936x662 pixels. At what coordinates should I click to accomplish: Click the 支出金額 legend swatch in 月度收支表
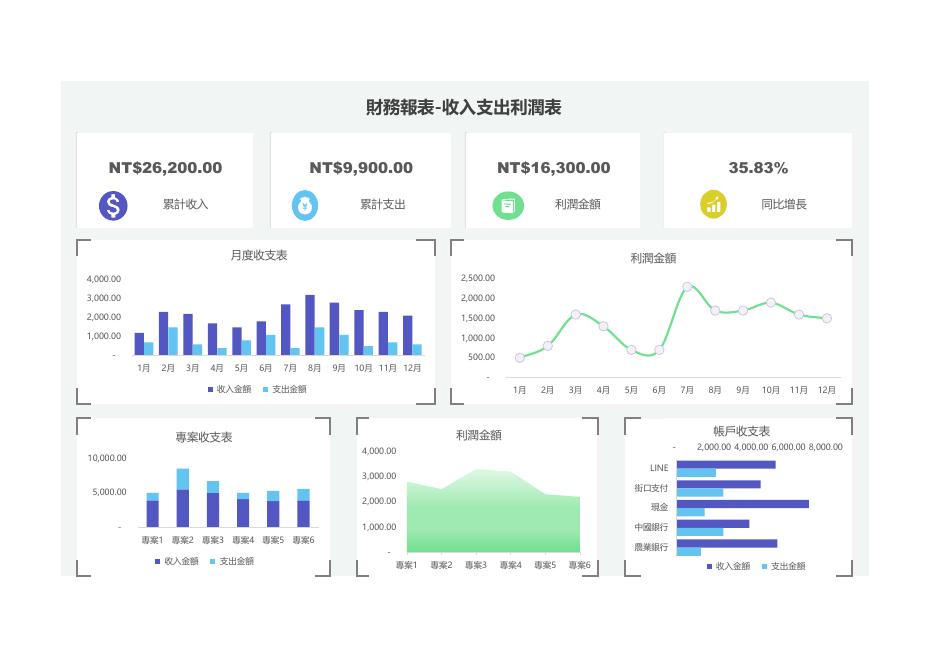point(266,389)
